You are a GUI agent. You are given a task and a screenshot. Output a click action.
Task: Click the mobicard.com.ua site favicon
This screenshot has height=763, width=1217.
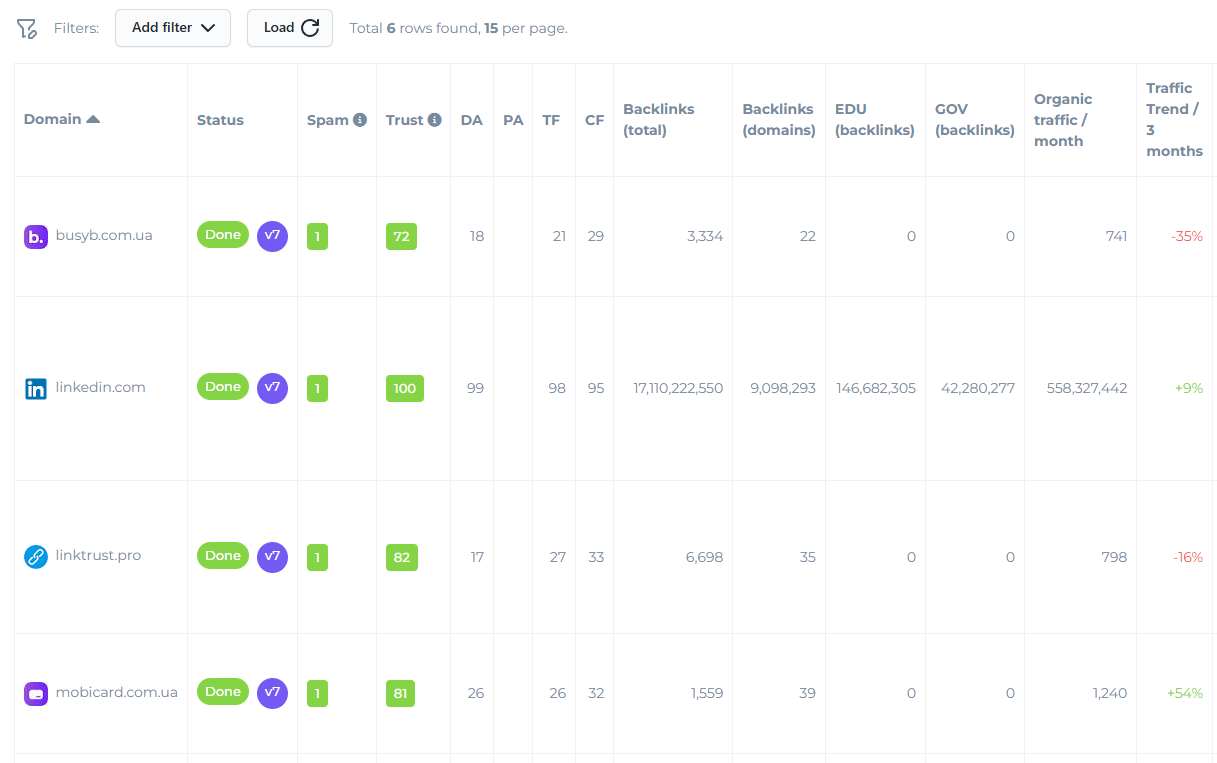pos(36,692)
